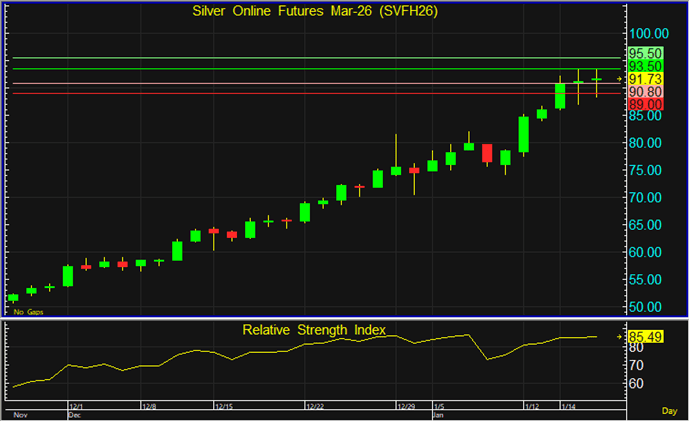Click the 12/15 date on the time axis
Screen dimensions: 690x422
click(x=224, y=406)
